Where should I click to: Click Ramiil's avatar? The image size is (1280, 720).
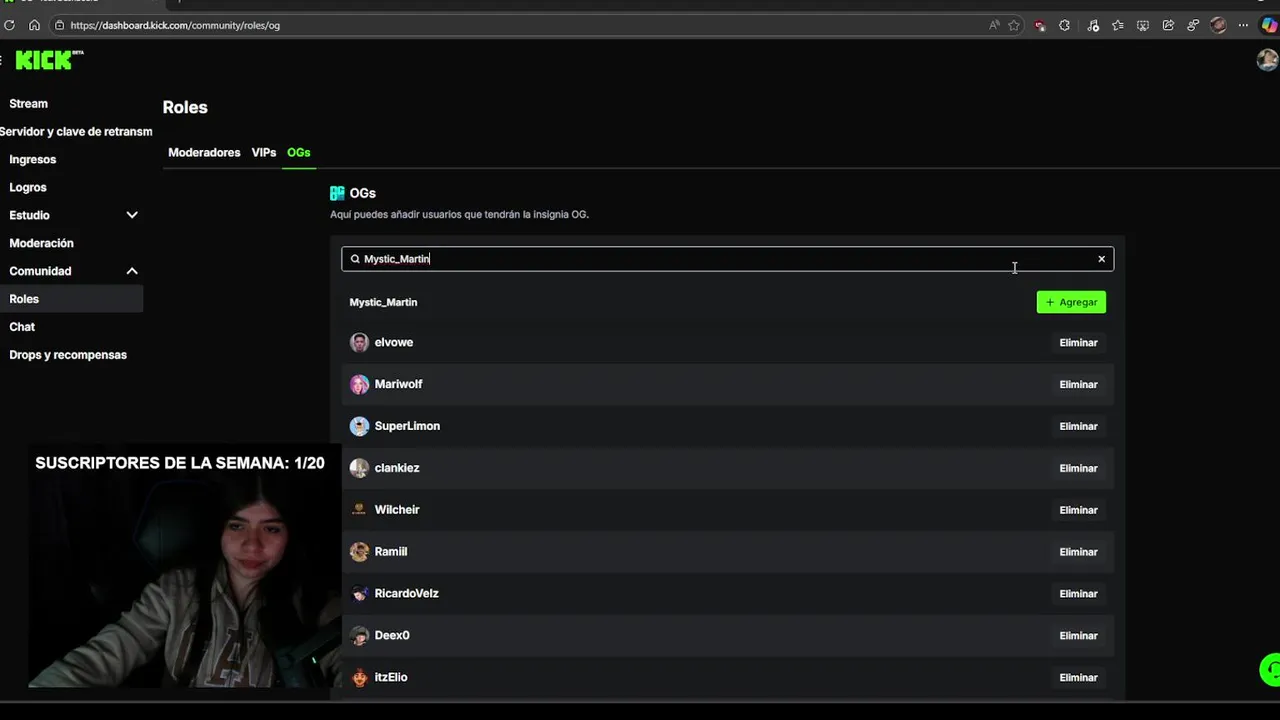359,552
